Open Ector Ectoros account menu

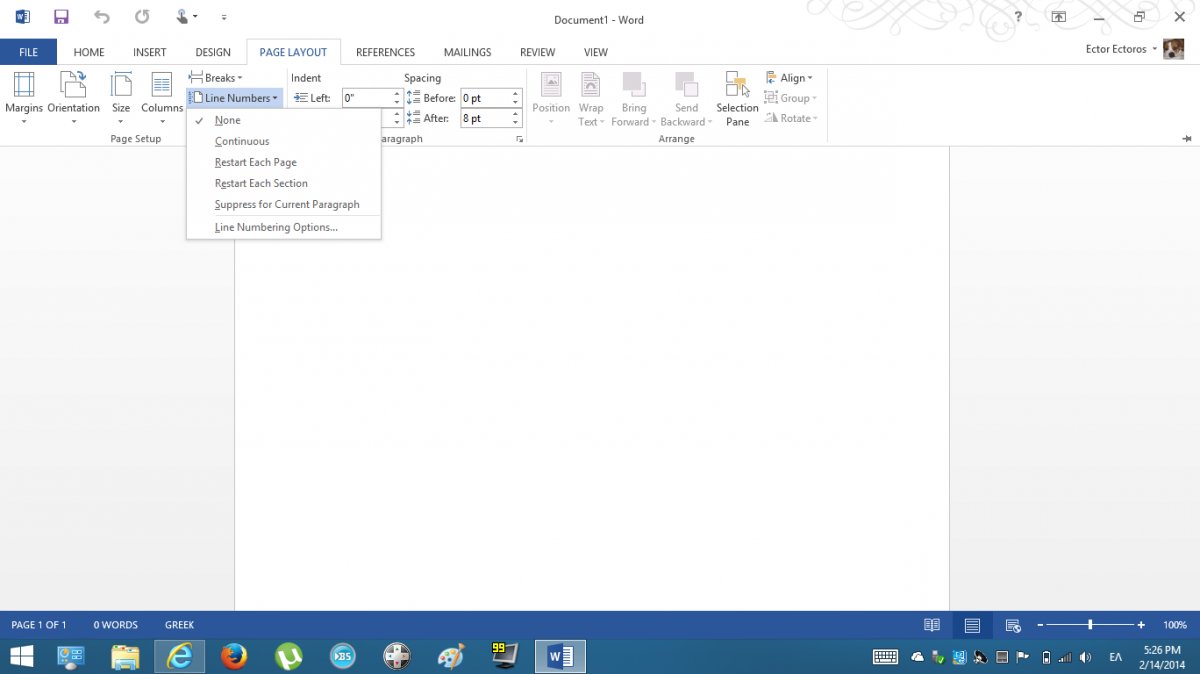[1120, 49]
